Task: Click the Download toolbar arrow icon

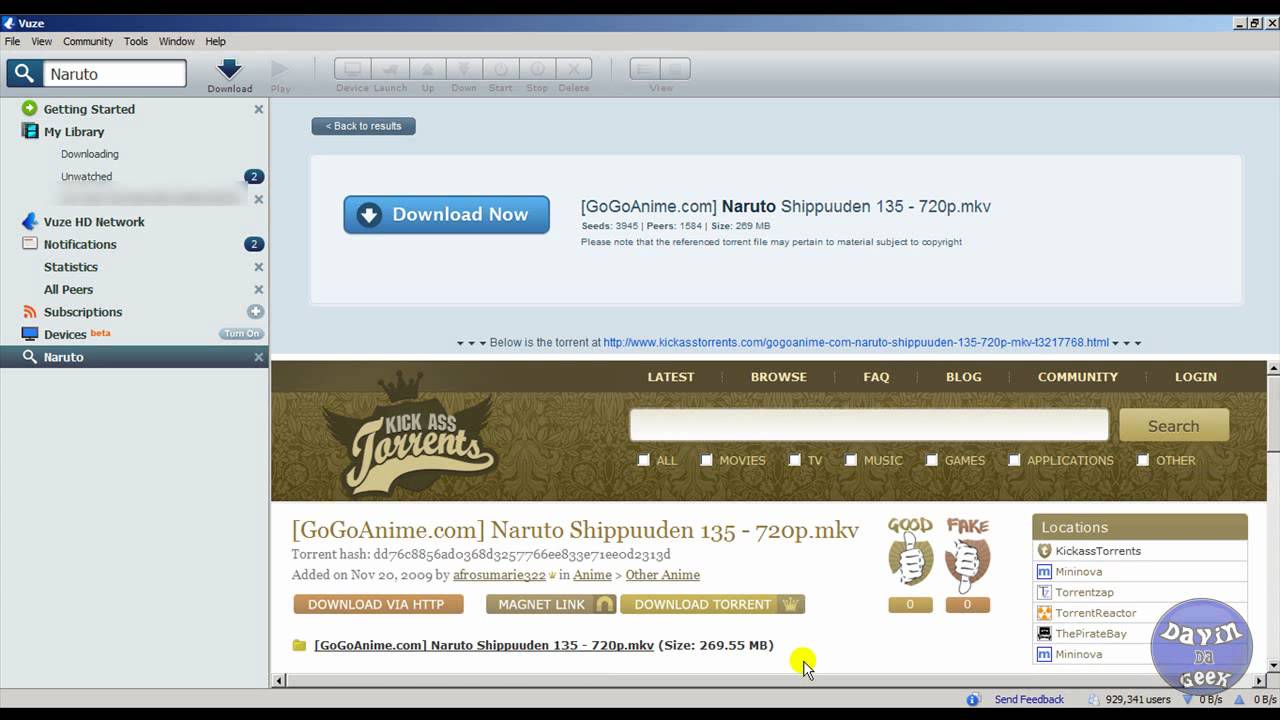Action: (x=230, y=69)
